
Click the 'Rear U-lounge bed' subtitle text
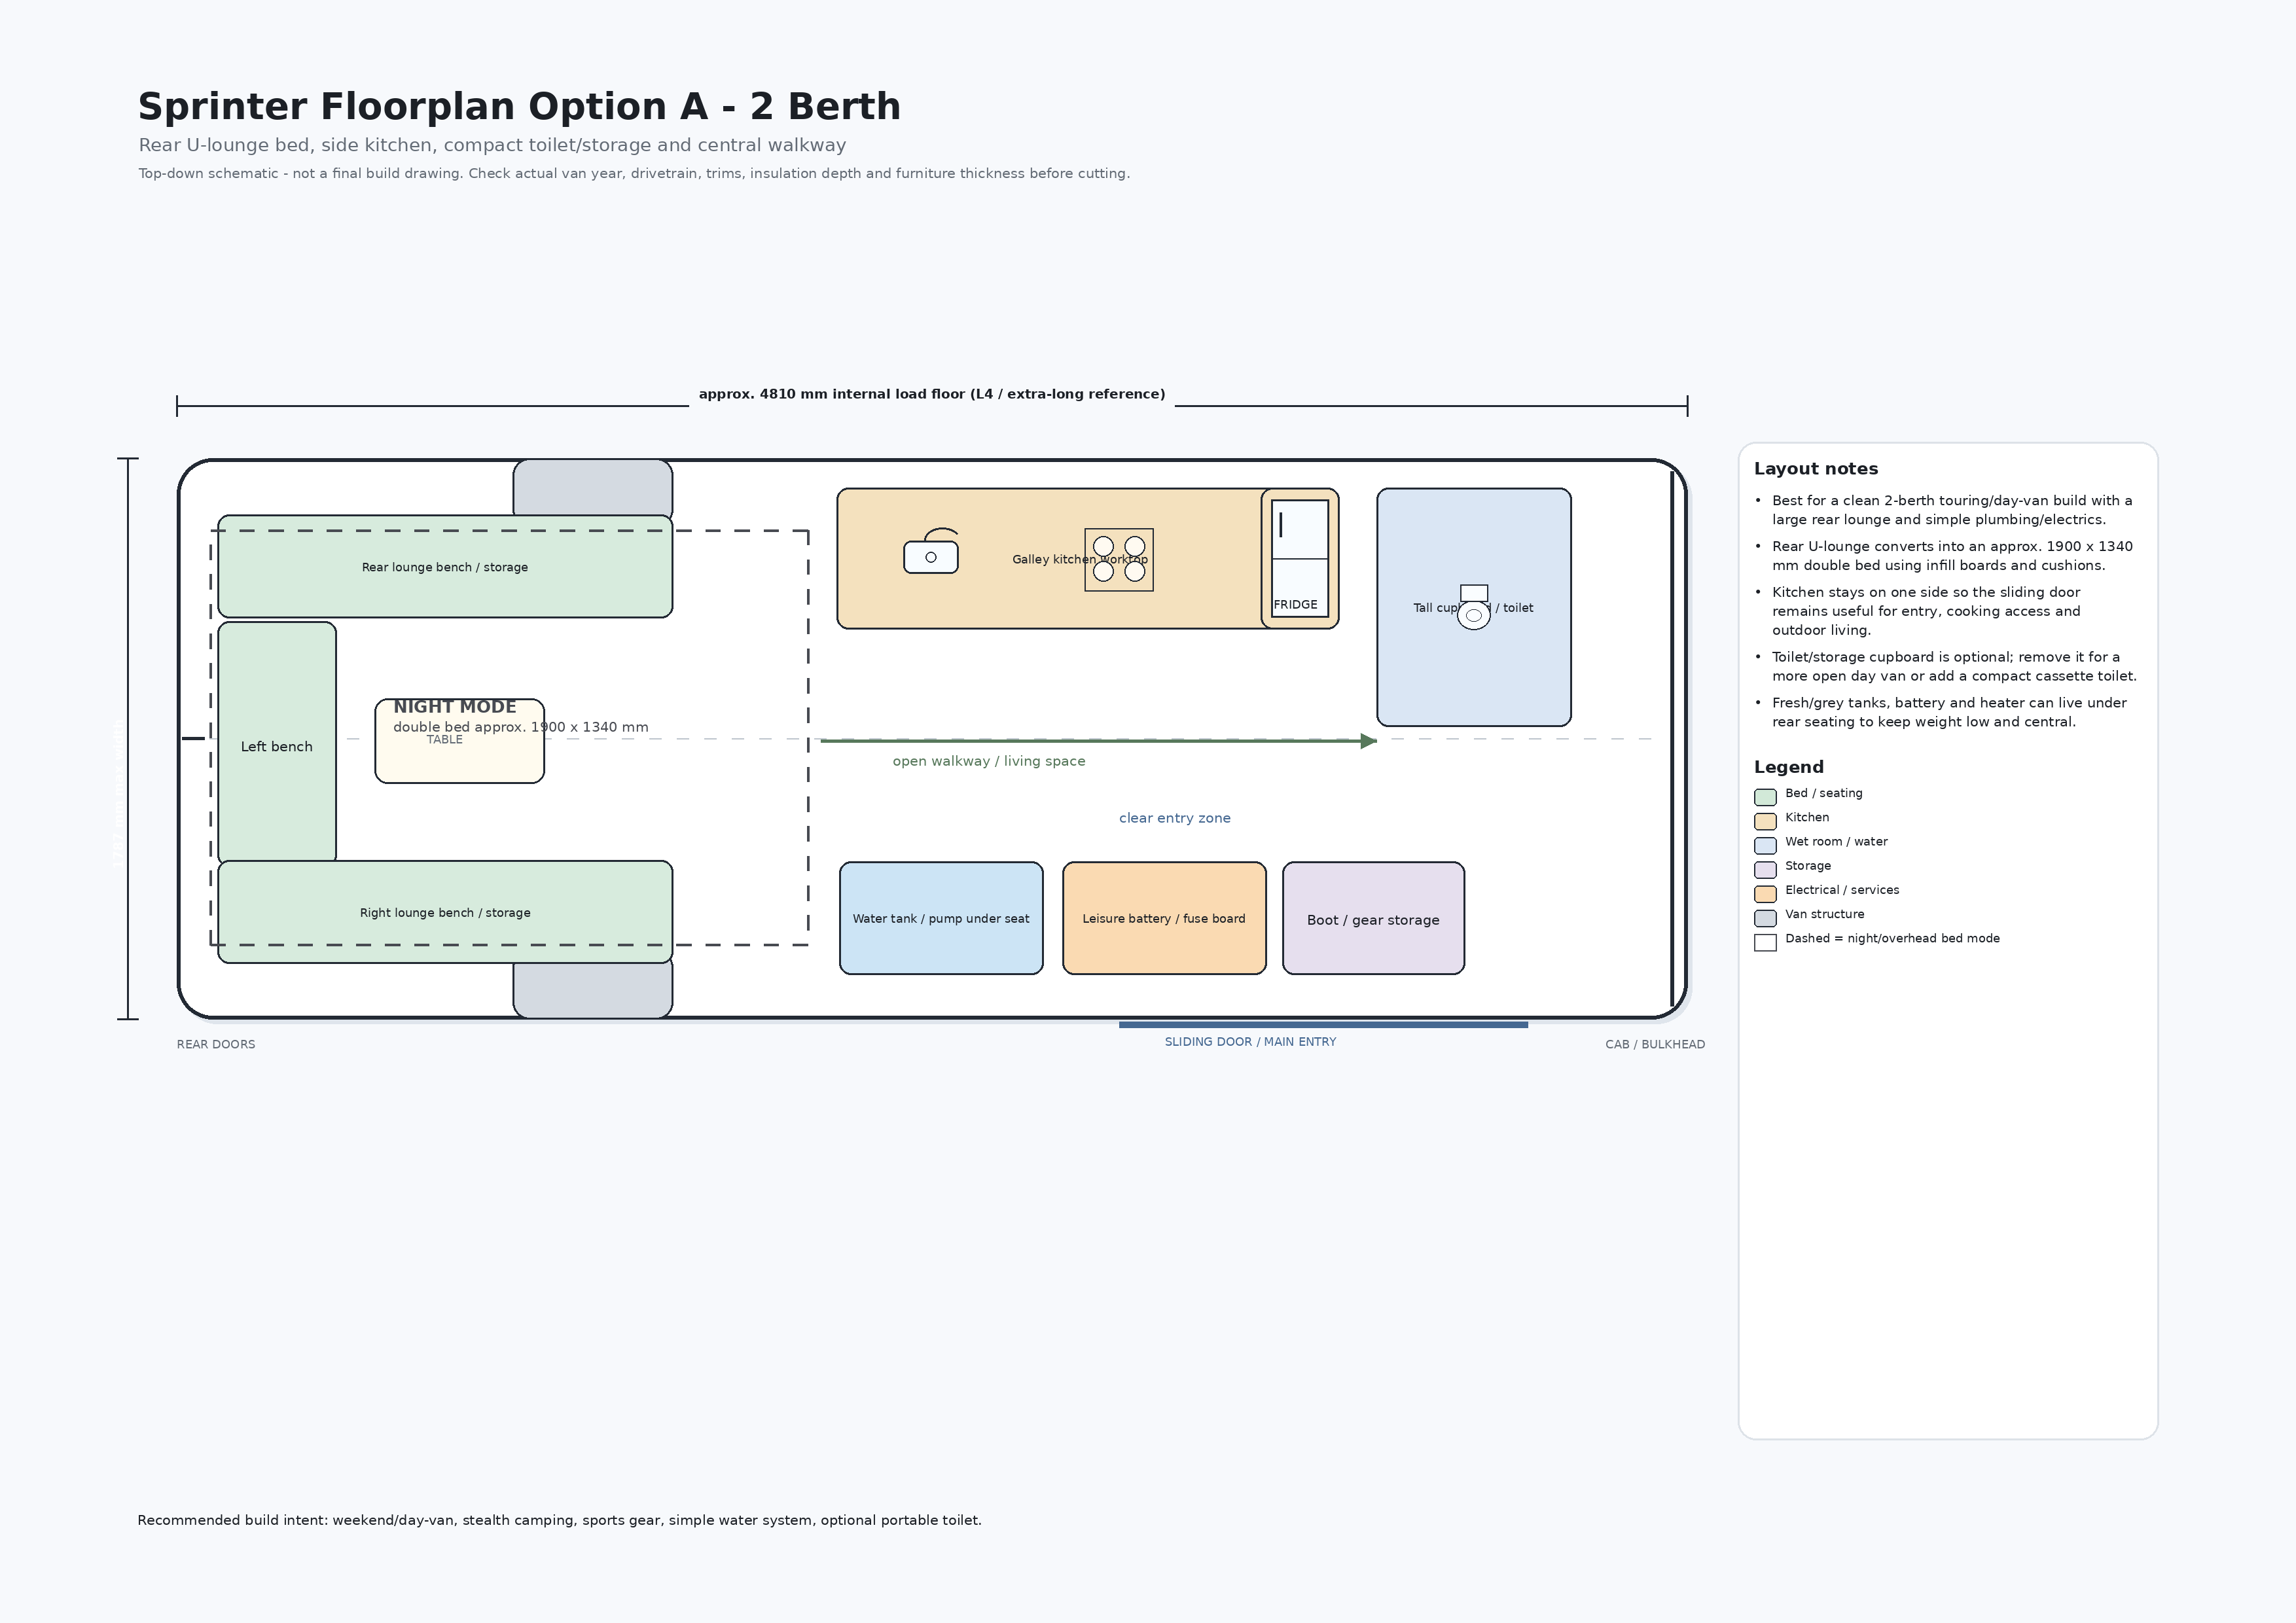tap(492, 145)
